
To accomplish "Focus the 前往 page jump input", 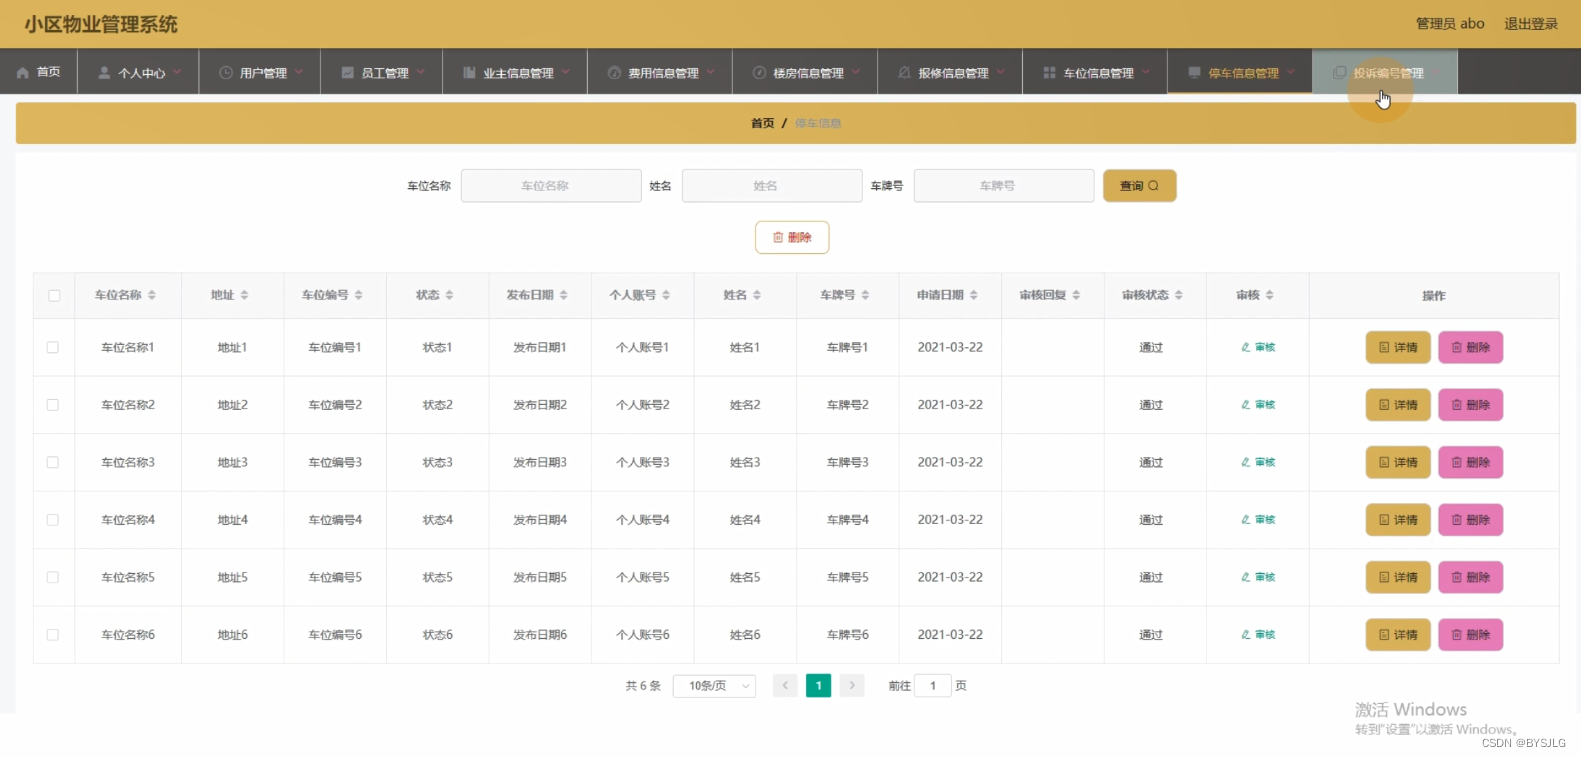I will click(x=933, y=686).
